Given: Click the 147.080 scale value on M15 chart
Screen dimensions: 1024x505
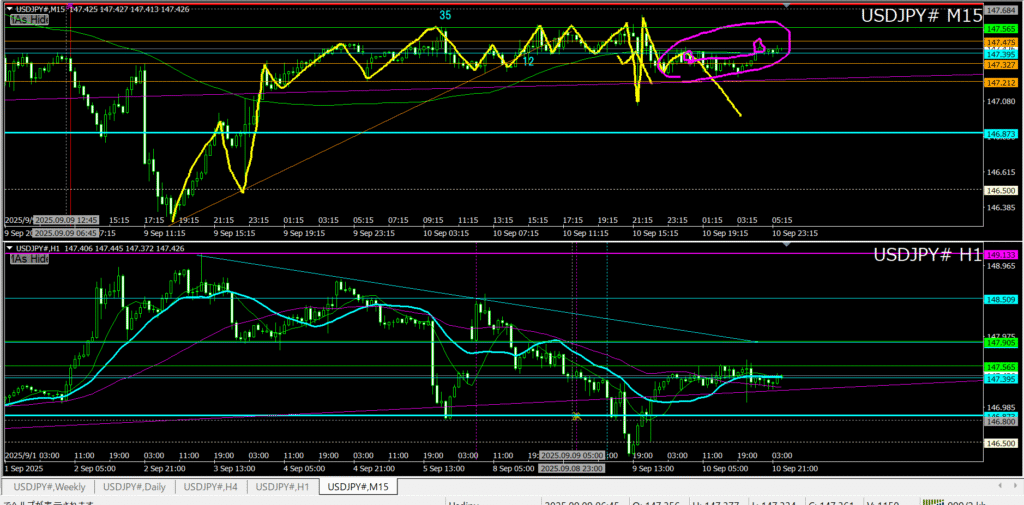Looking at the screenshot, I should click(x=1000, y=101).
